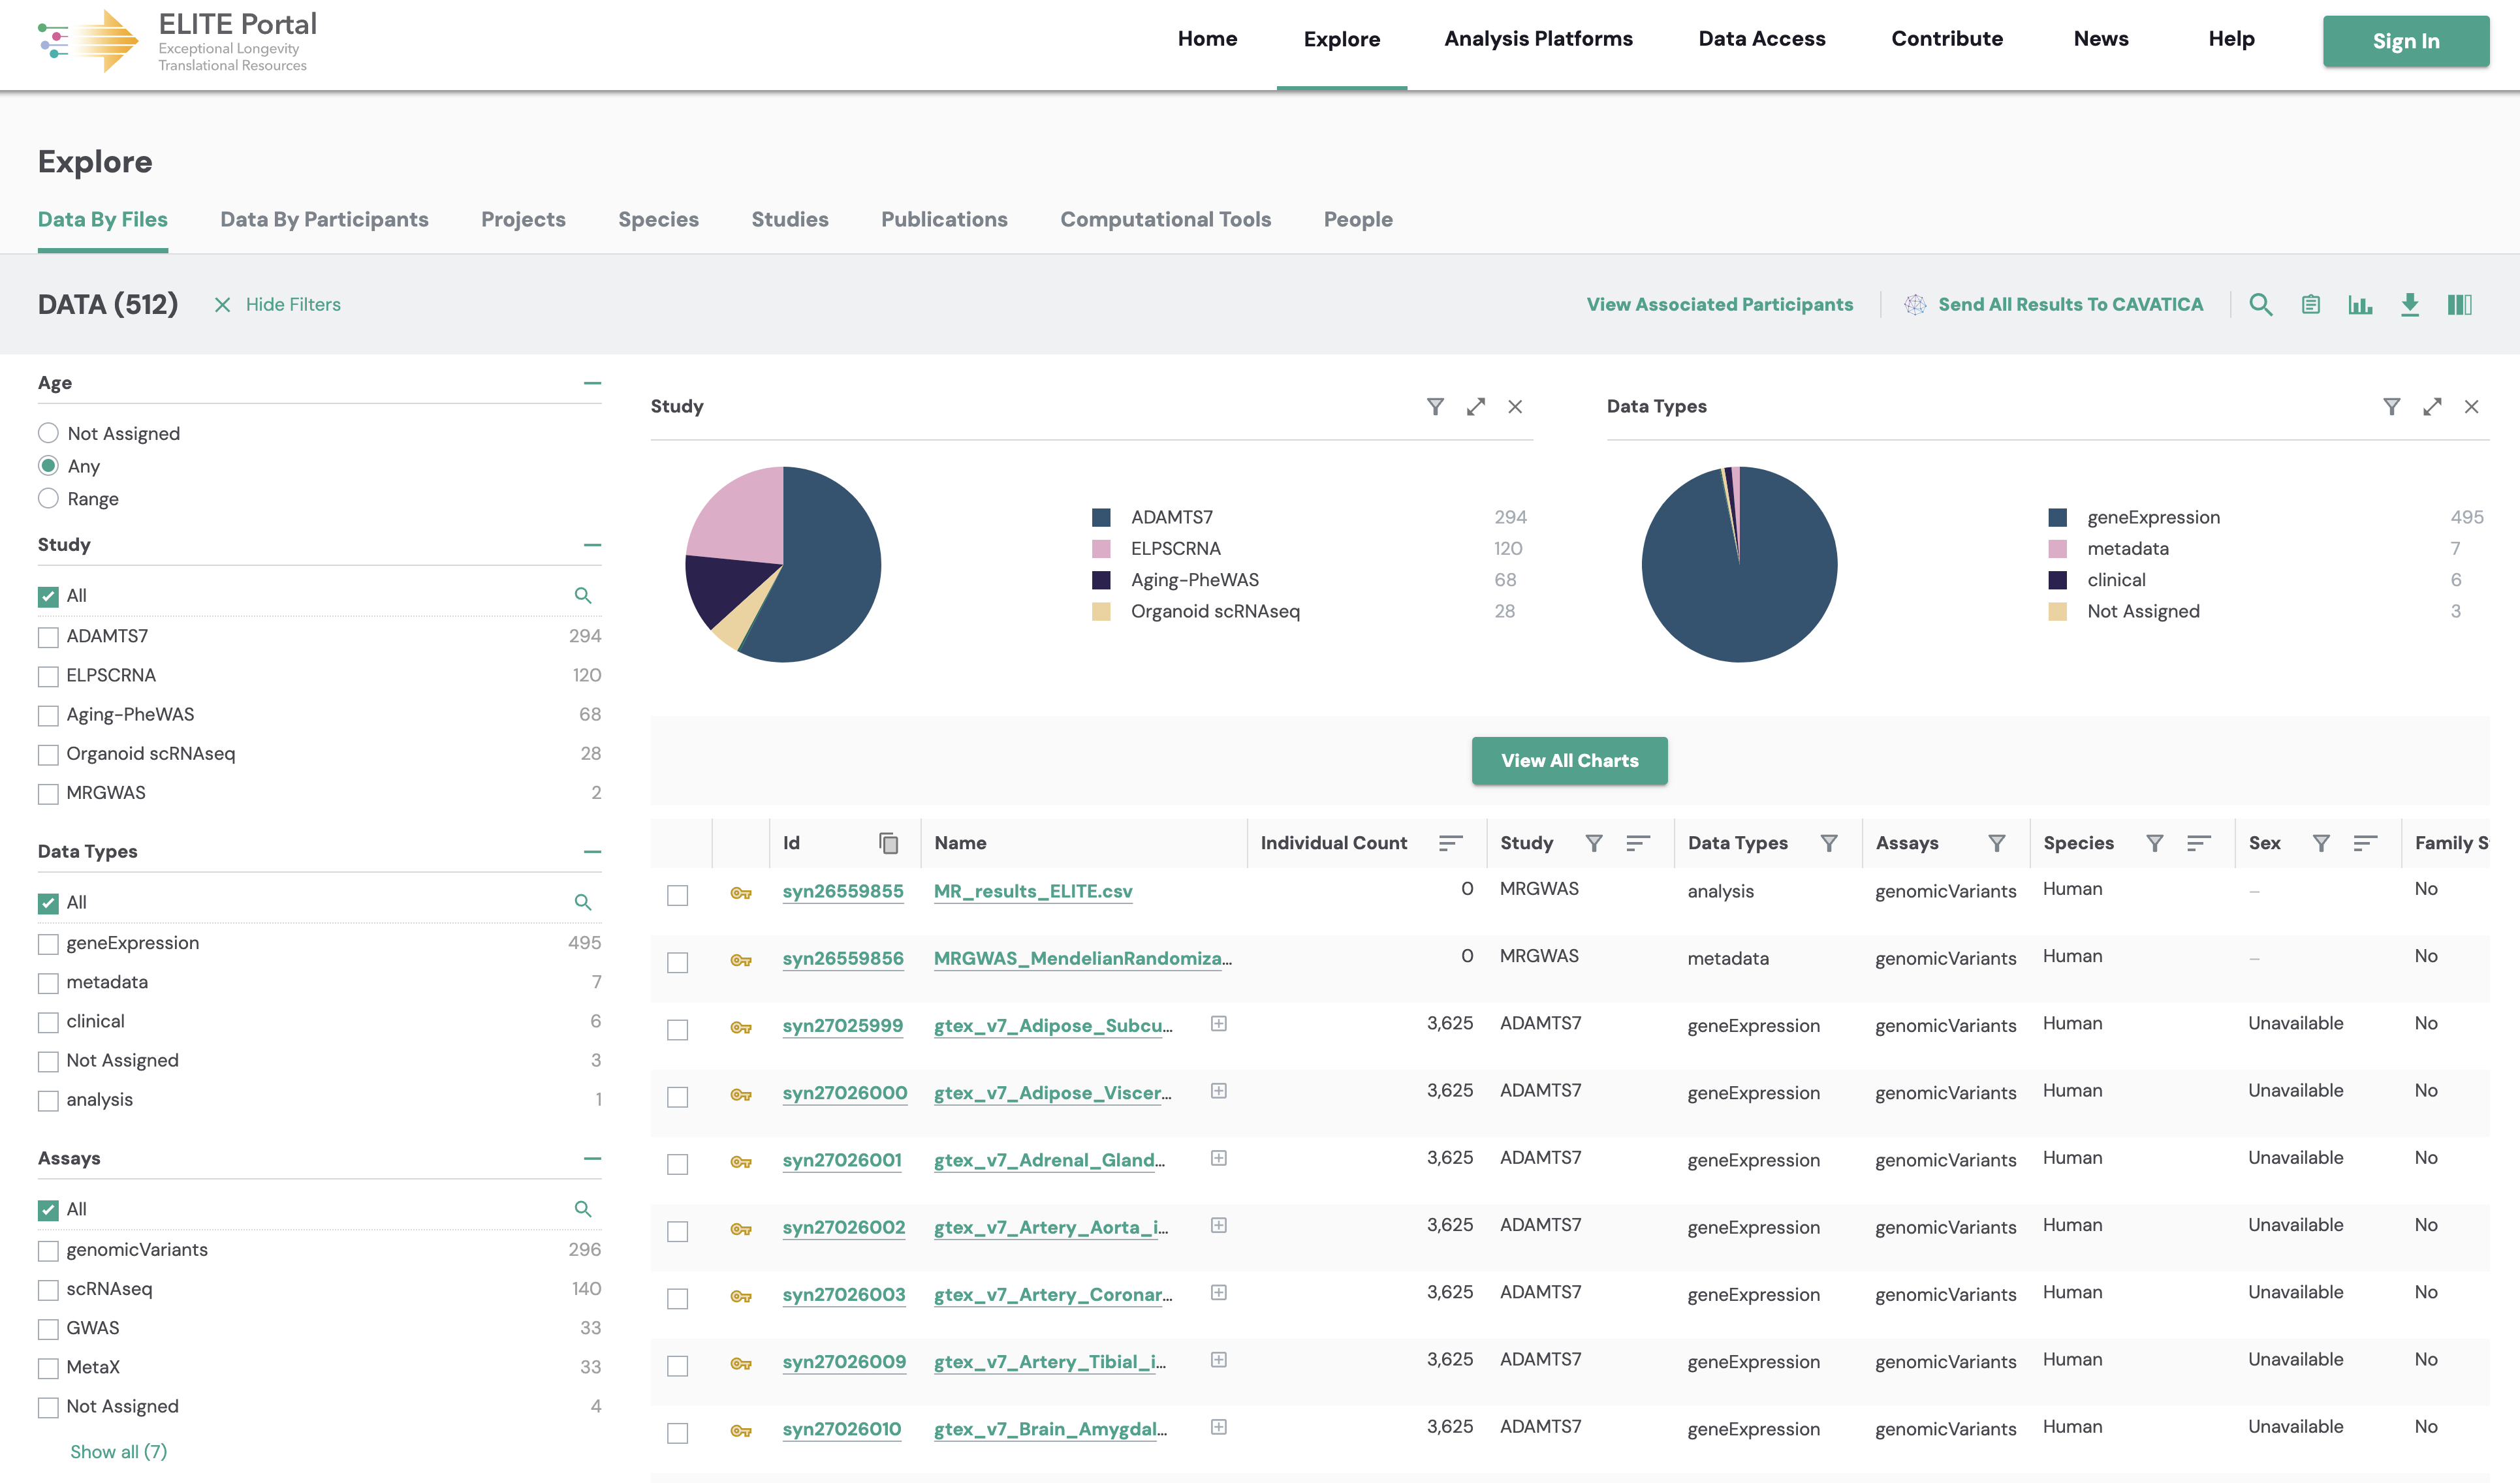Switch to Data By Participants tab
2520x1483 pixels.
324,219
